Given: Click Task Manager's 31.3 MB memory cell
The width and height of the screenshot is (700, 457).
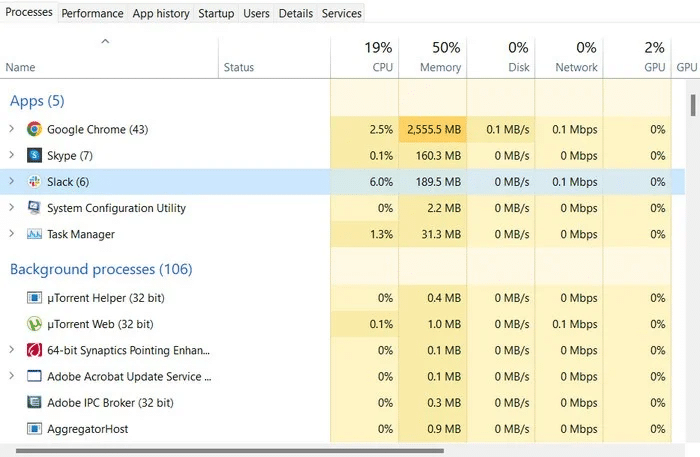Looking at the screenshot, I should point(433,234).
